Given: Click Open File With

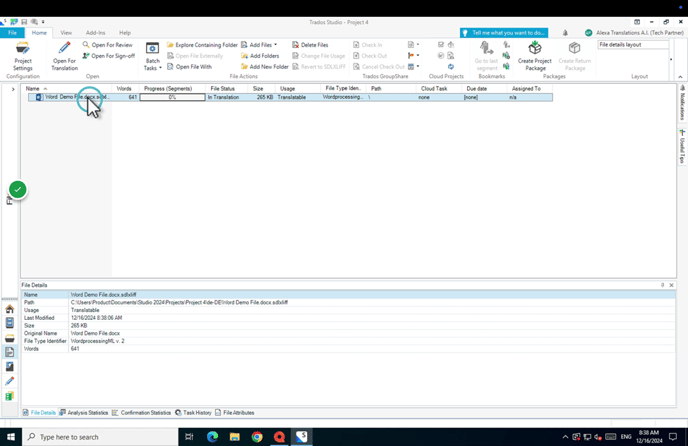Looking at the screenshot, I should click(x=189, y=67).
